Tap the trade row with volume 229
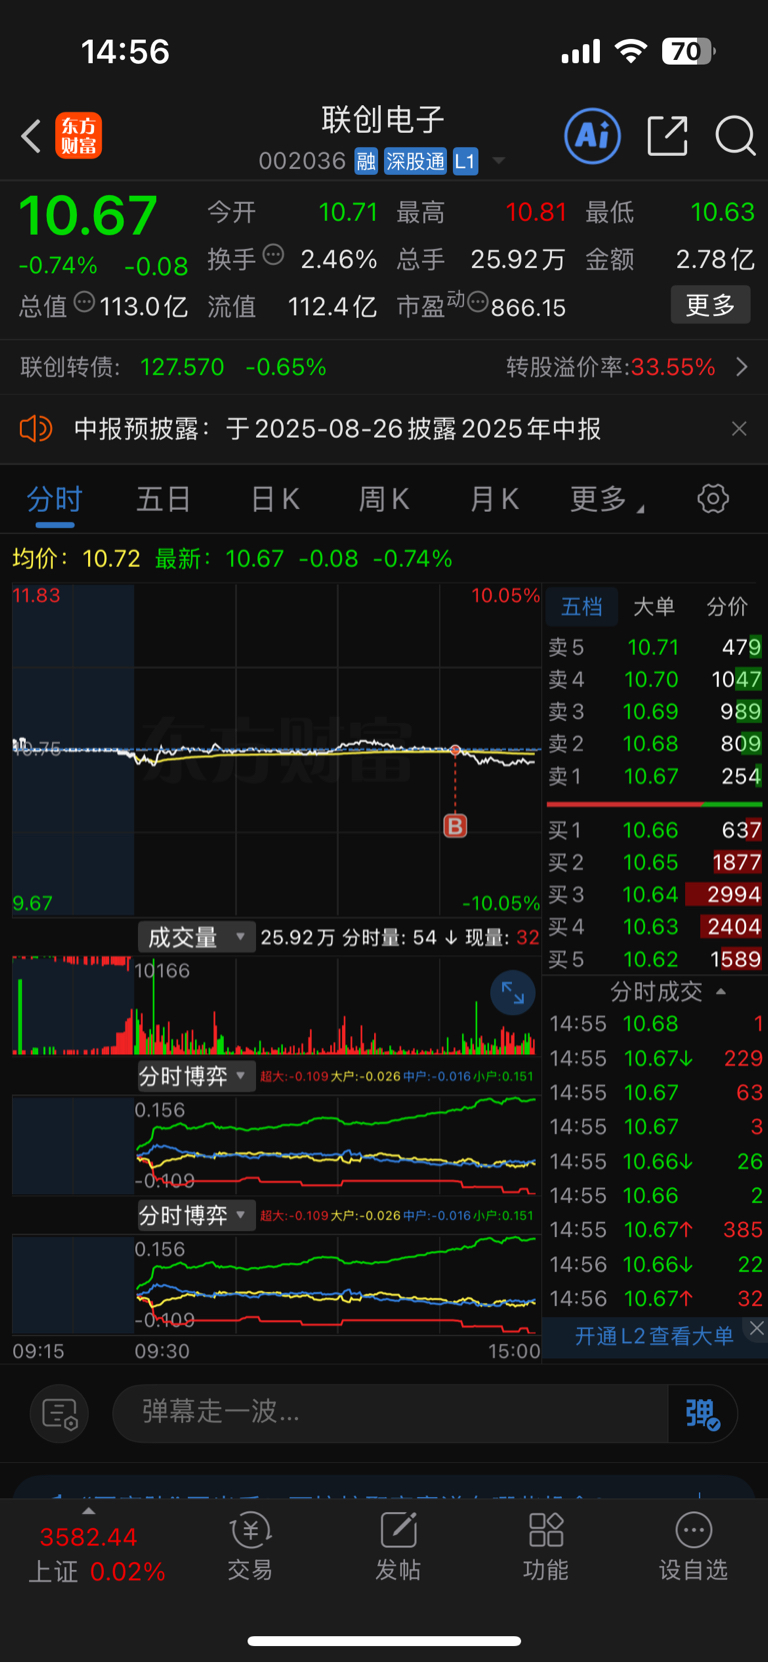The image size is (768, 1663). tap(656, 1058)
